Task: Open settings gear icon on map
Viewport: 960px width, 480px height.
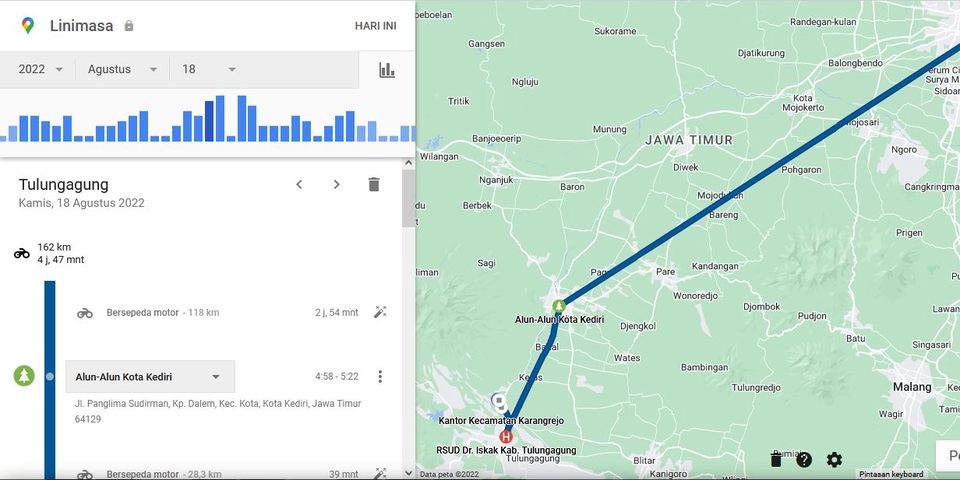Action: (834, 460)
